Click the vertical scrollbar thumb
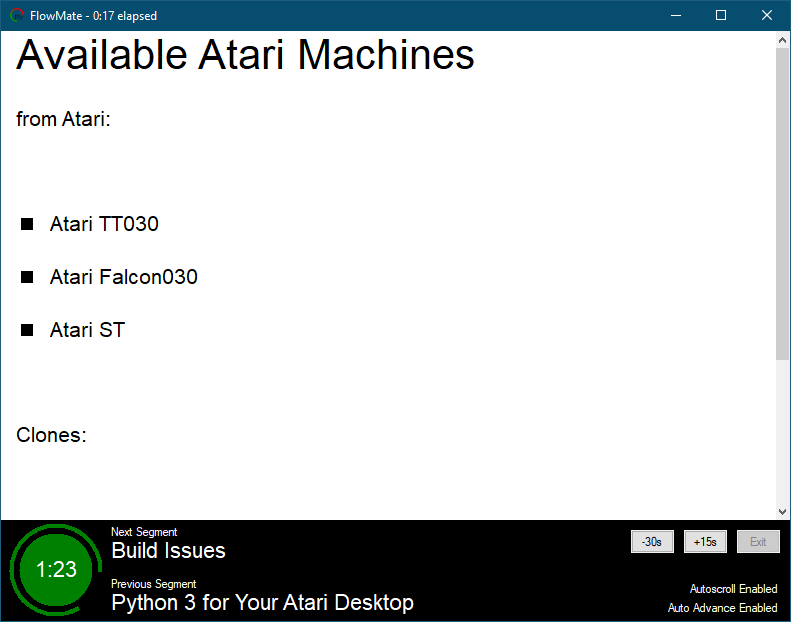The image size is (791, 622). (782, 200)
